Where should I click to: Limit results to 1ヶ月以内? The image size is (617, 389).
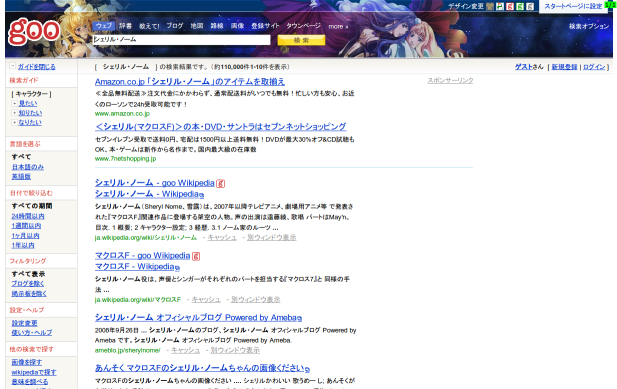point(26,236)
